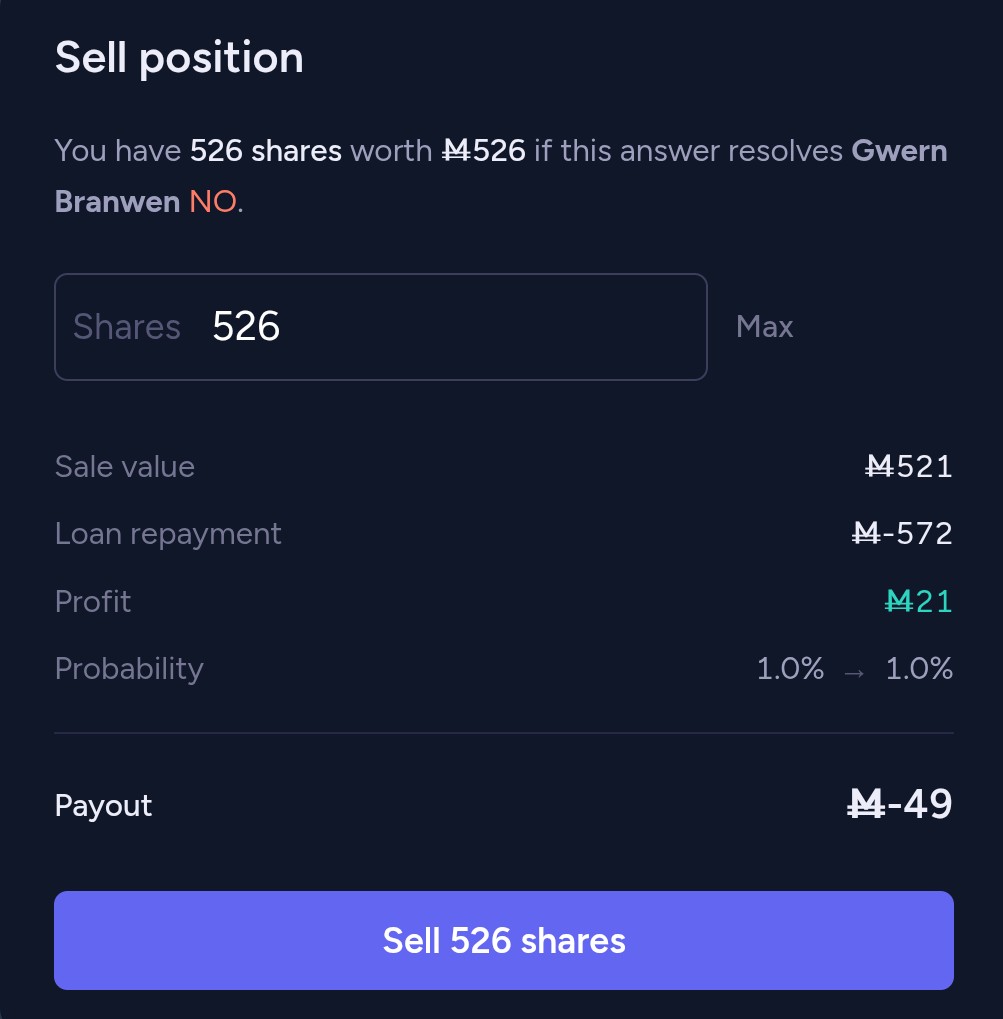Click the Sale value label
The width and height of the screenshot is (1003, 1019).
pyautogui.click(x=125, y=467)
